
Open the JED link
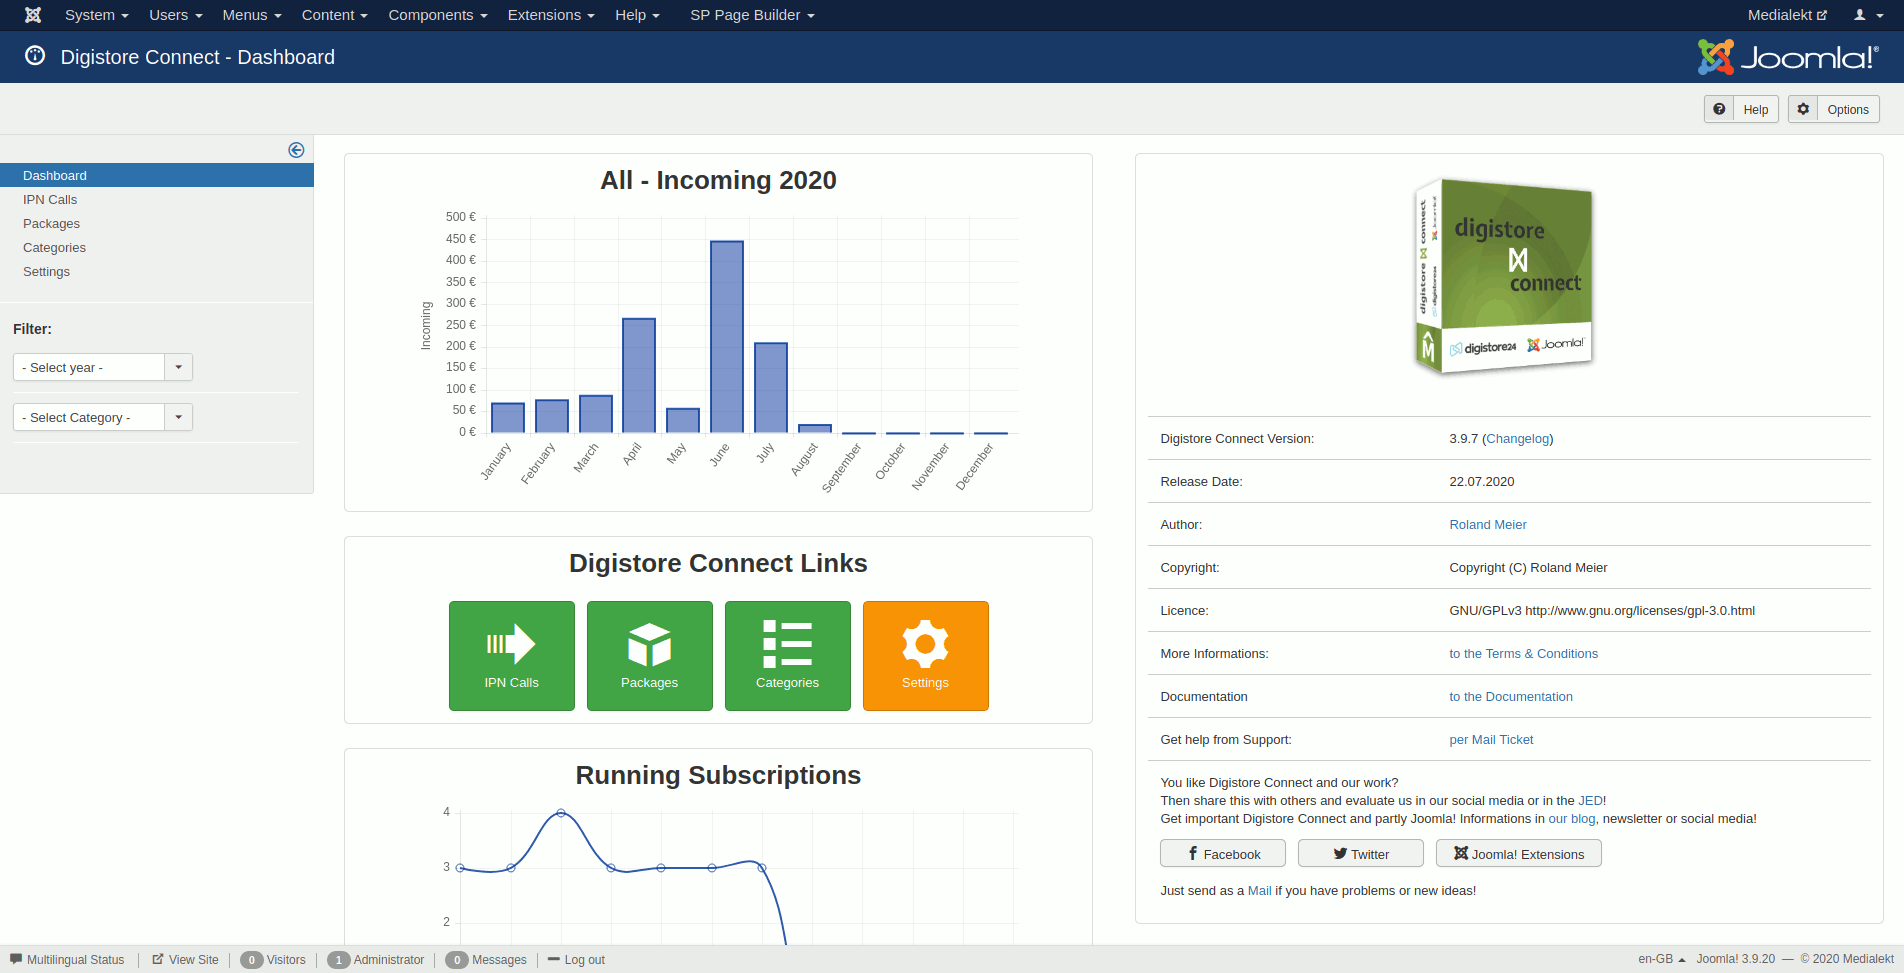(x=1590, y=800)
